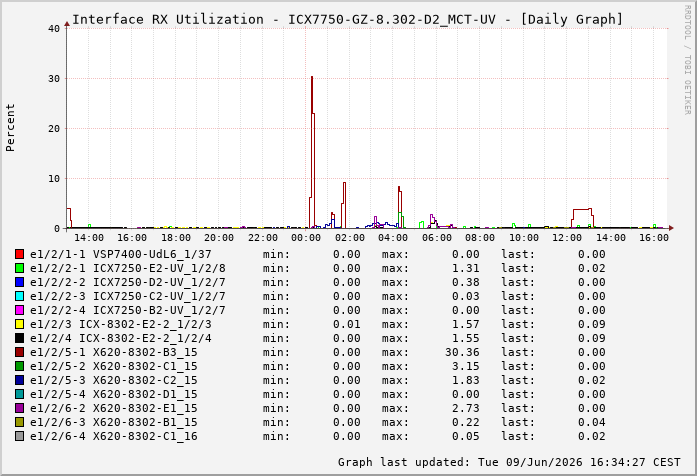Click the 08:00 label on the time axis

[x=480, y=238]
